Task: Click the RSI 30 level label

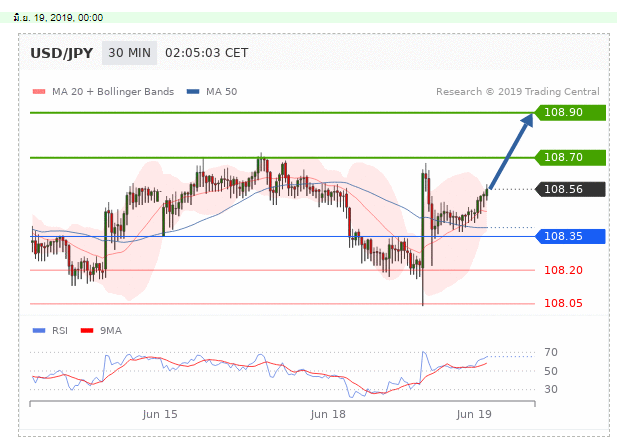Action: point(551,389)
